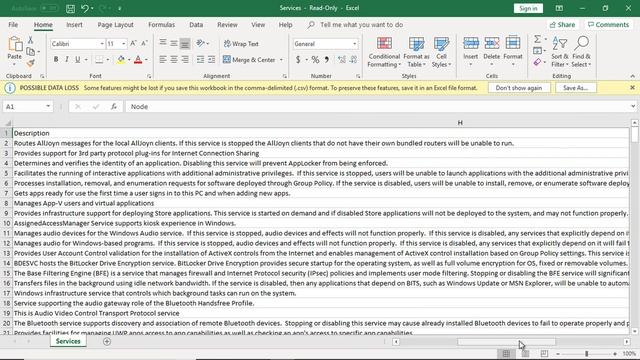Switch to the Formulas tab

click(x=161, y=25)
